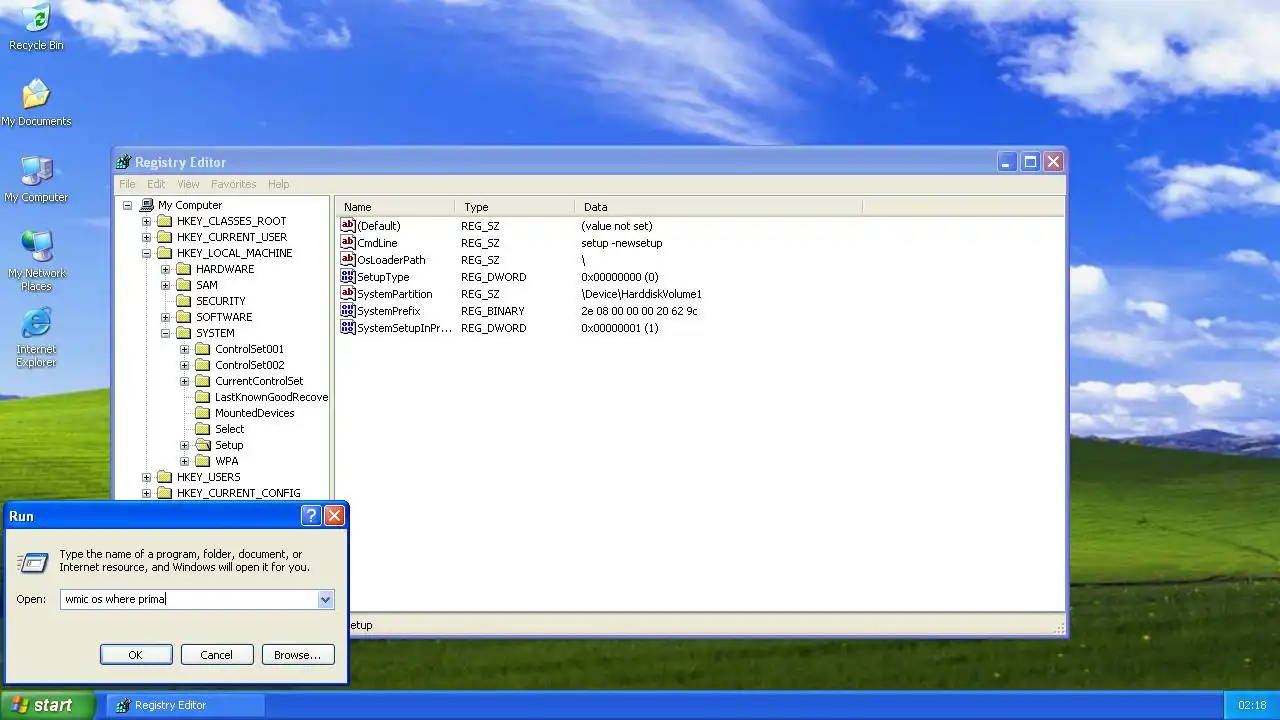Collapse the HKEY_LOCAL_MACHINE node

point(146,253)
